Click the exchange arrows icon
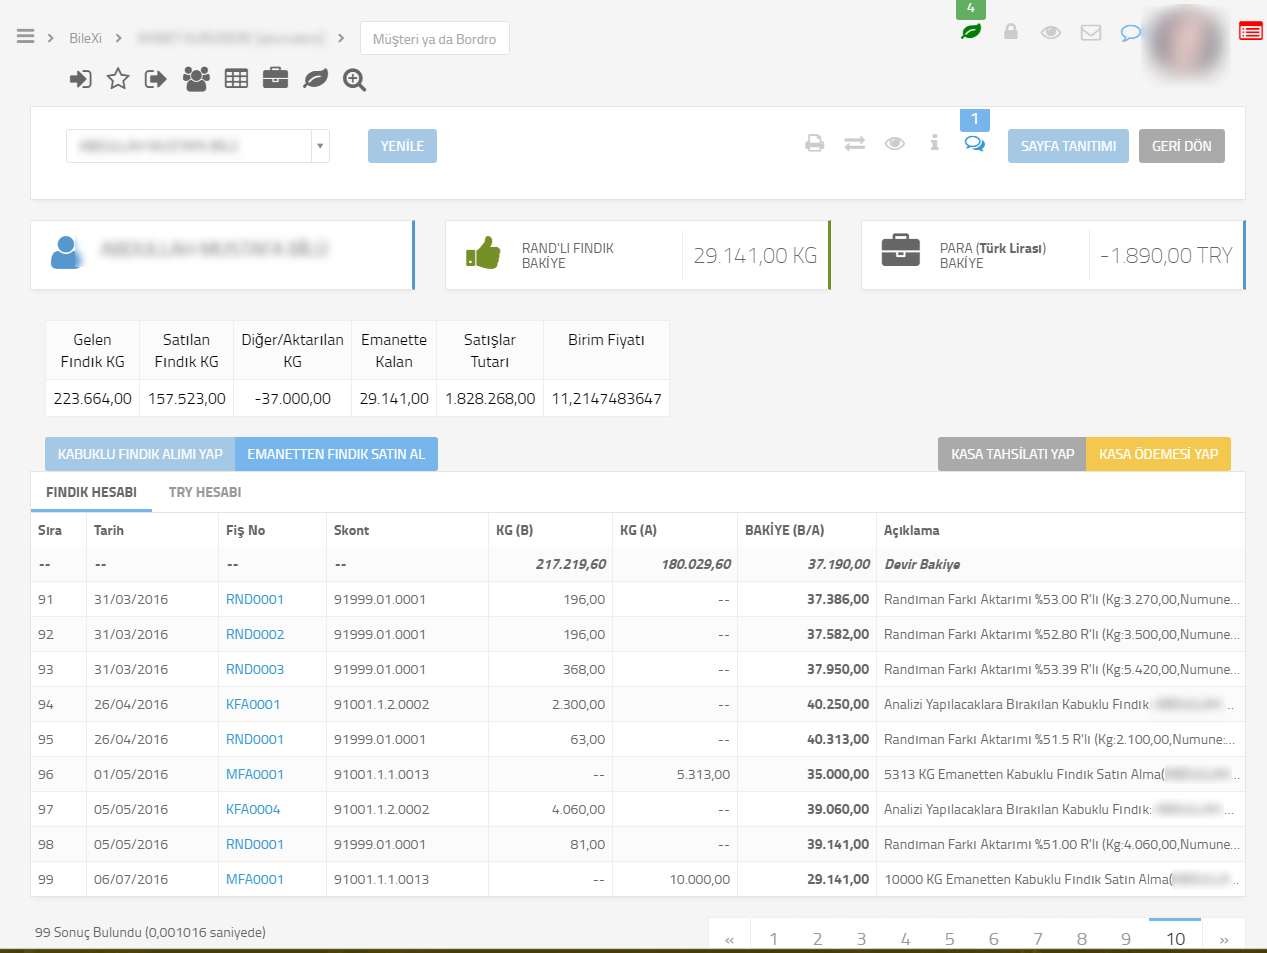The image size is (1267, 953). [x=855, y=144]
